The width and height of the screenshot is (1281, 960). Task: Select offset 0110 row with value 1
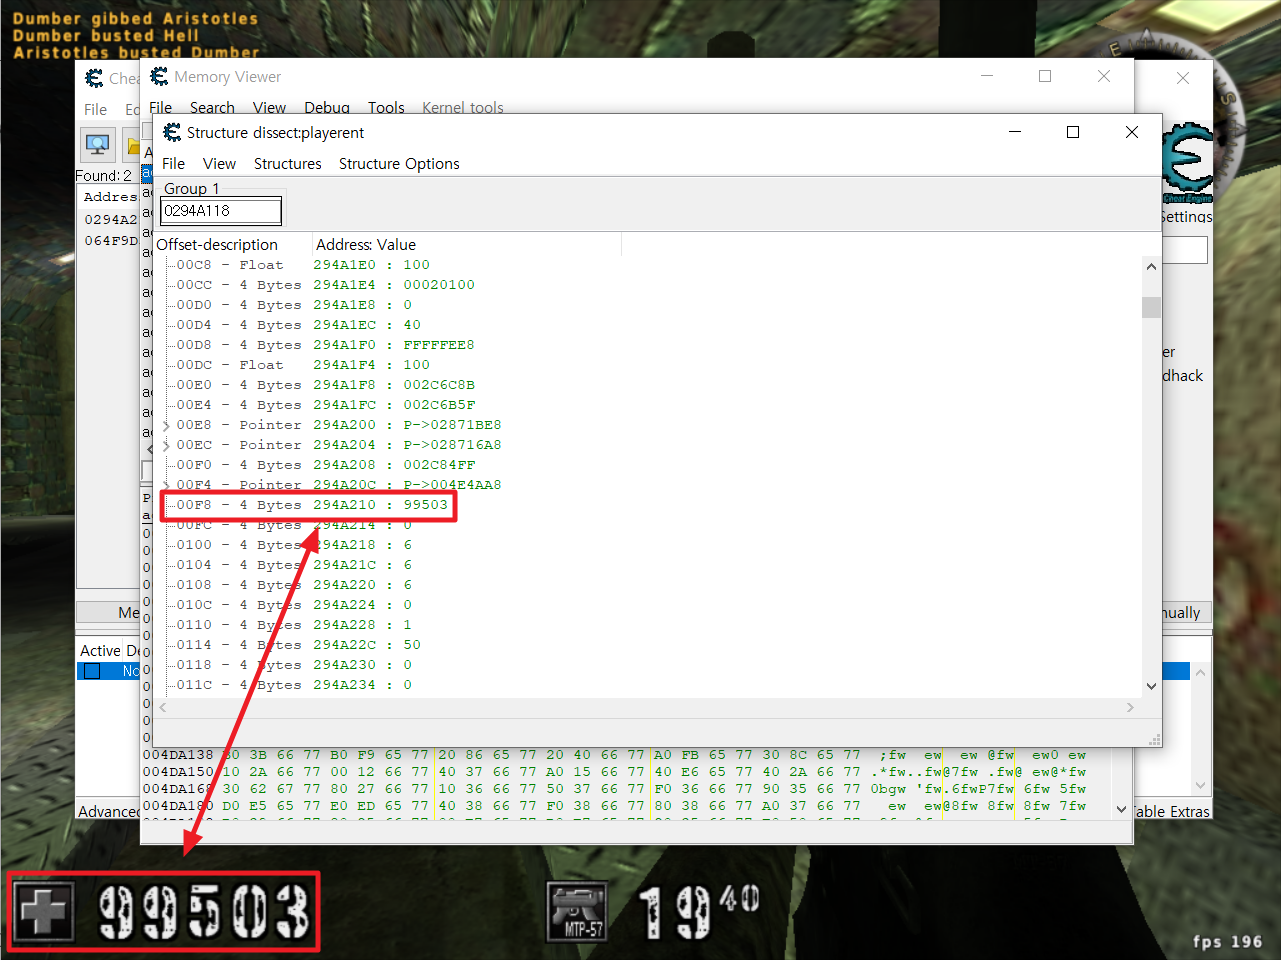click(x=294, y=625)
